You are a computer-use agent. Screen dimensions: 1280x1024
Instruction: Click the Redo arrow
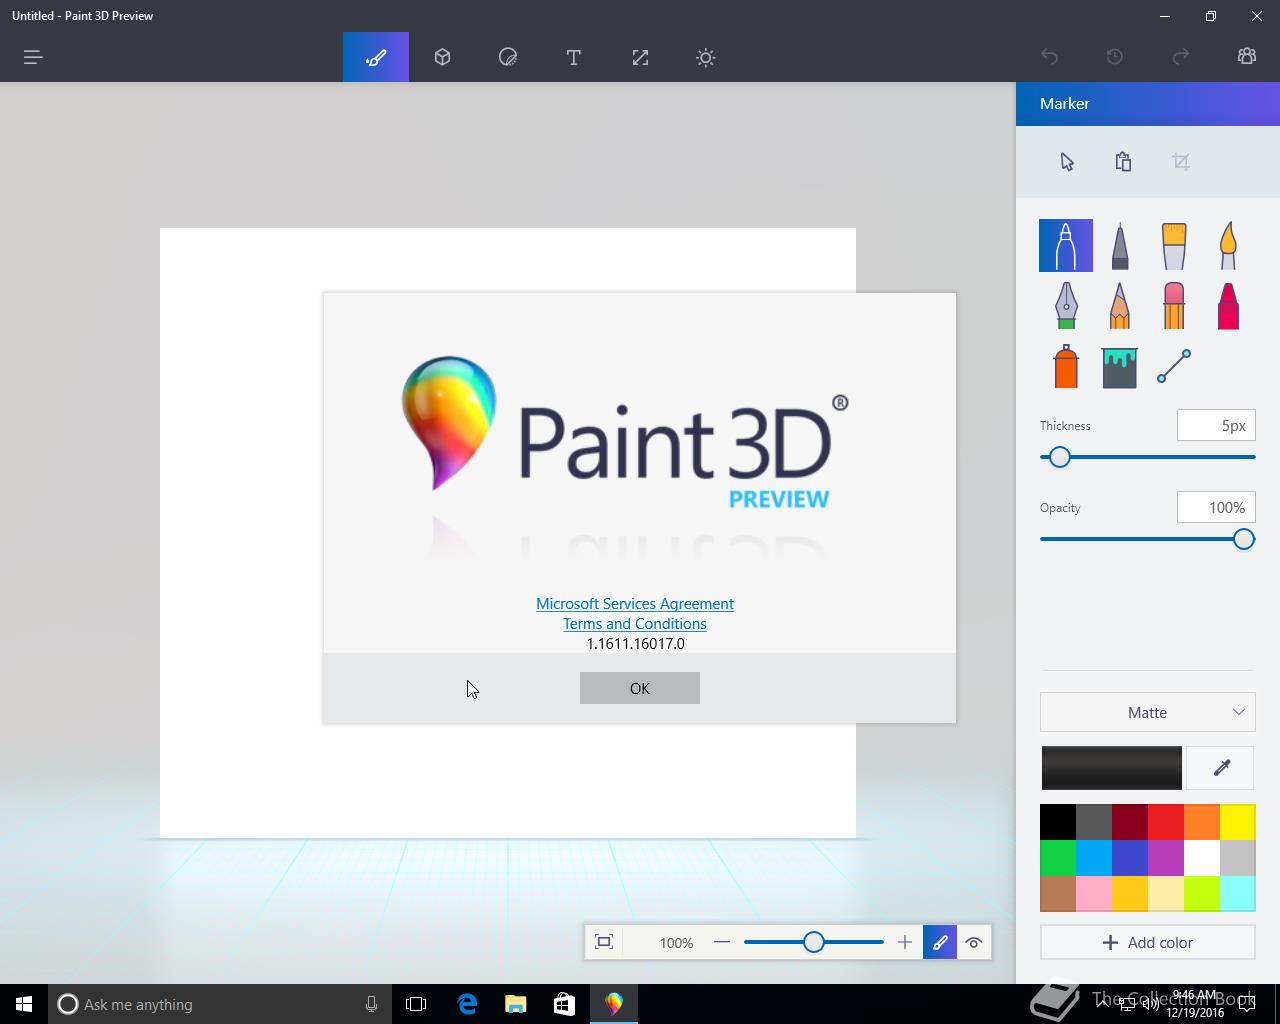tap(1181, 57)
